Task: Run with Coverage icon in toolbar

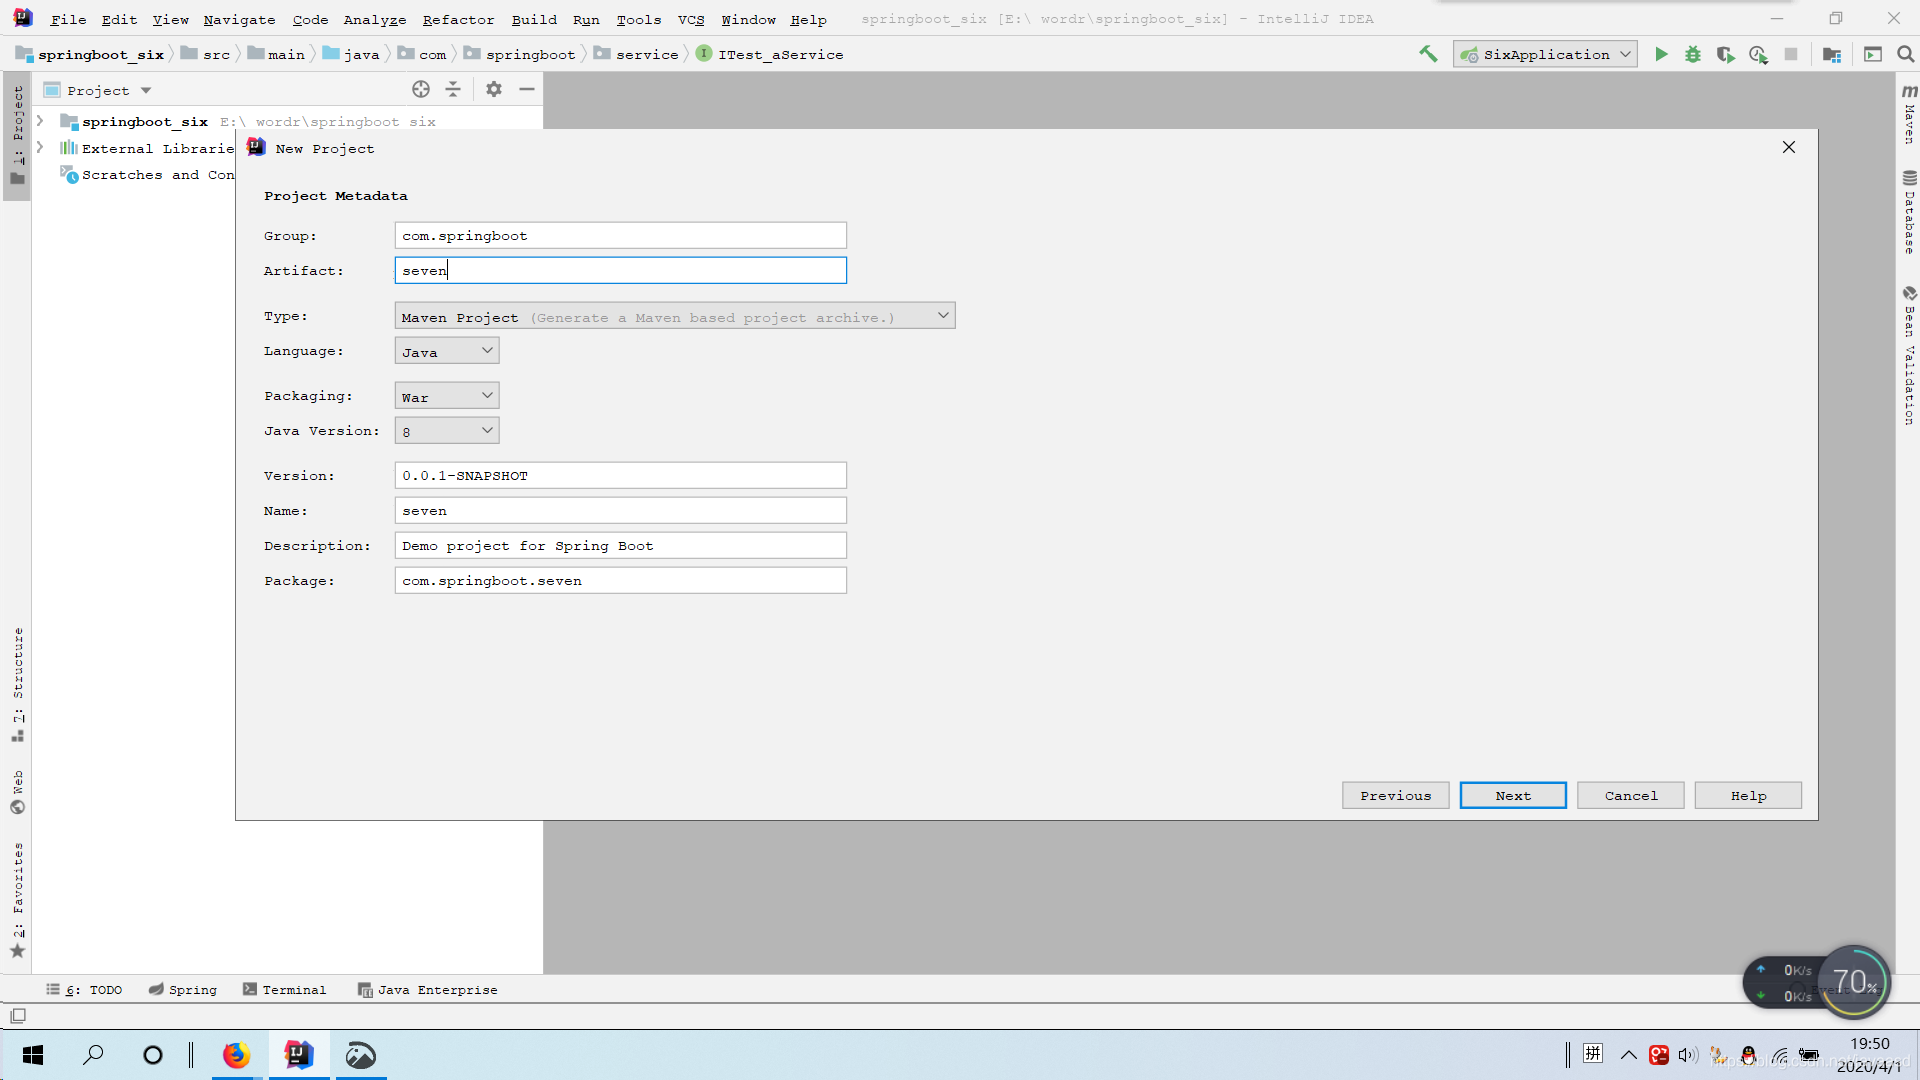Action: click(1725, 54)
